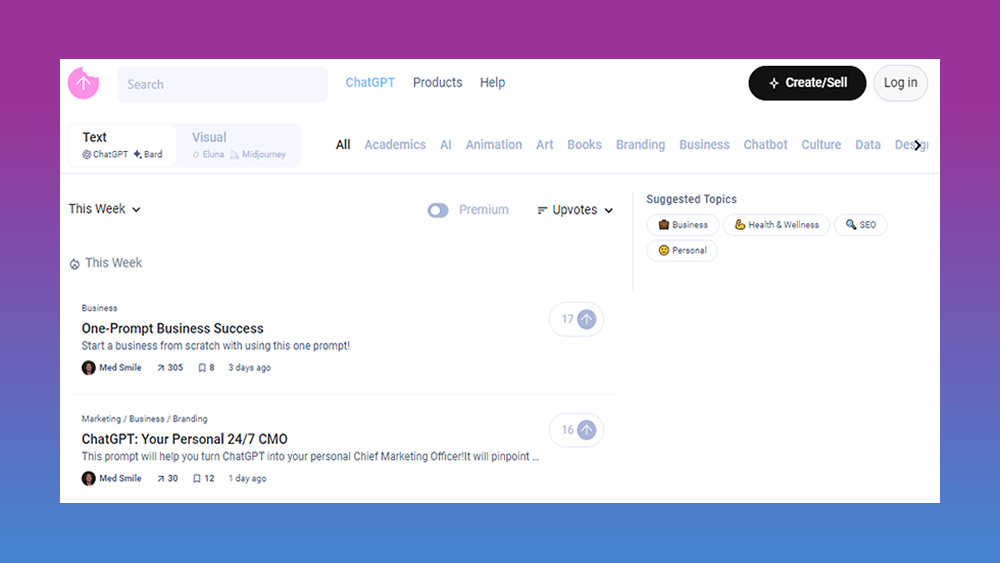Click the pink arrow site logo
This screenshot has height=563, width=1000.
pos(83,84)
